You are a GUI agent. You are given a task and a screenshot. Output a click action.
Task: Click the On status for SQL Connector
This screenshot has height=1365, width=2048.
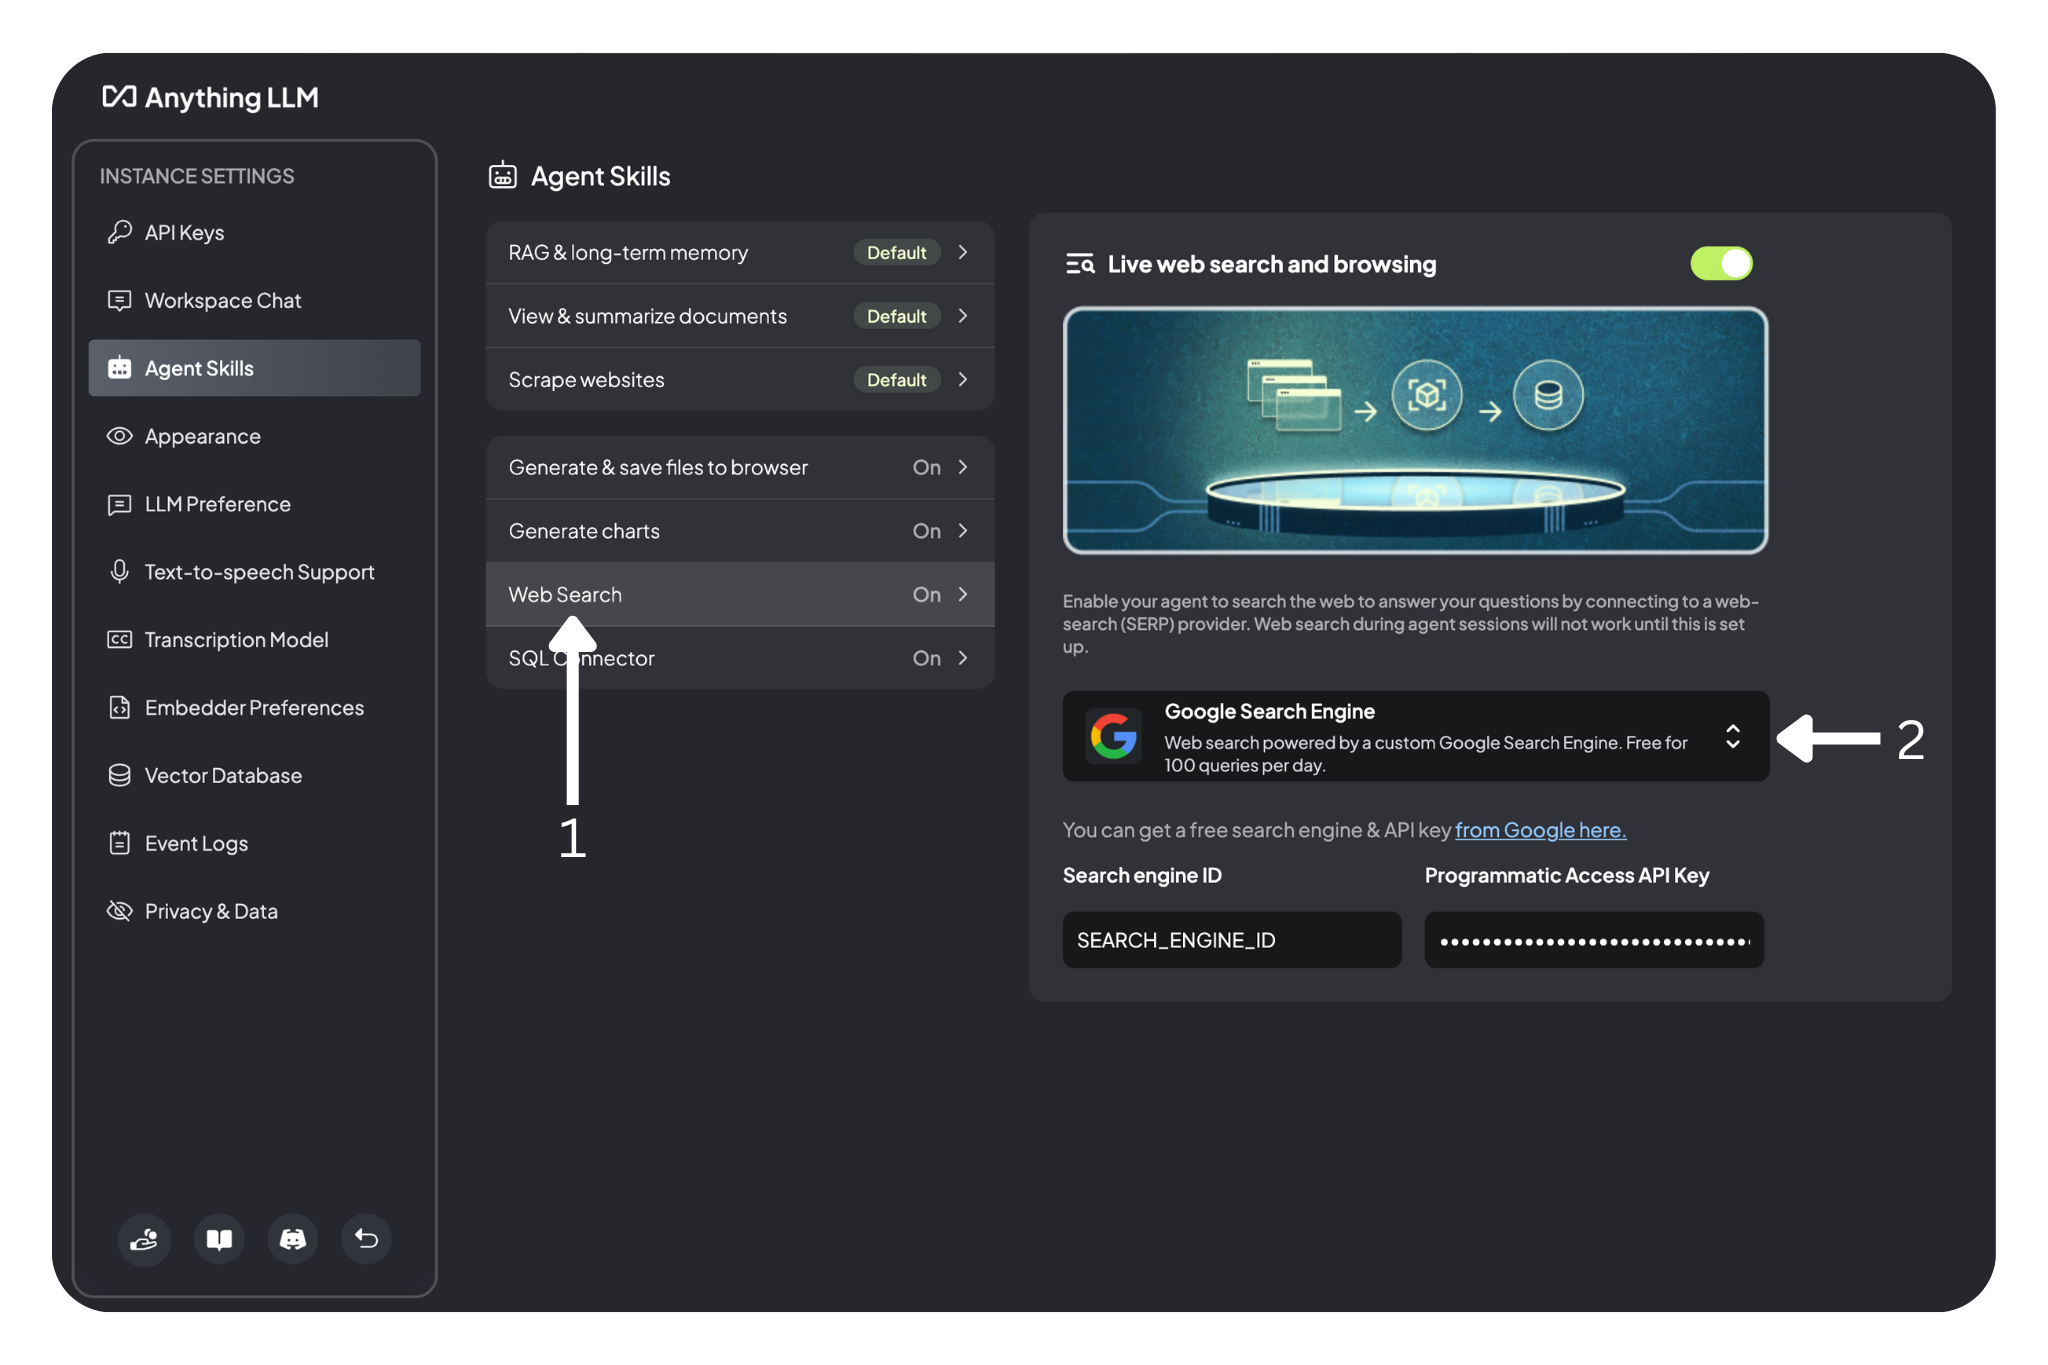926,658
